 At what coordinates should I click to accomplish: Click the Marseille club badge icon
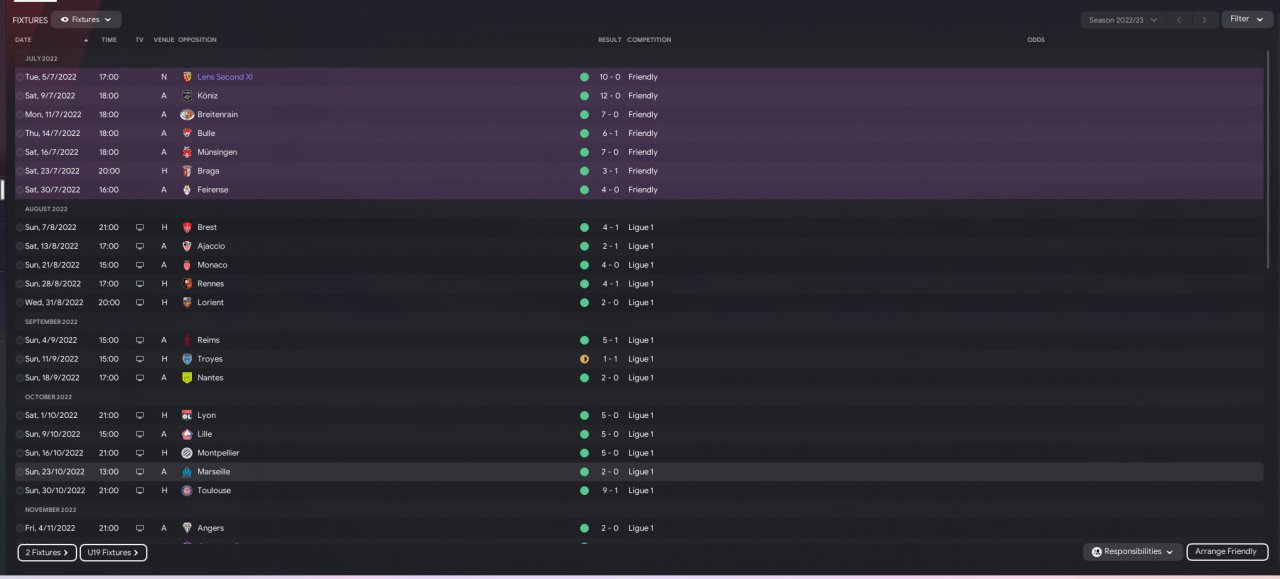(187, 472)
